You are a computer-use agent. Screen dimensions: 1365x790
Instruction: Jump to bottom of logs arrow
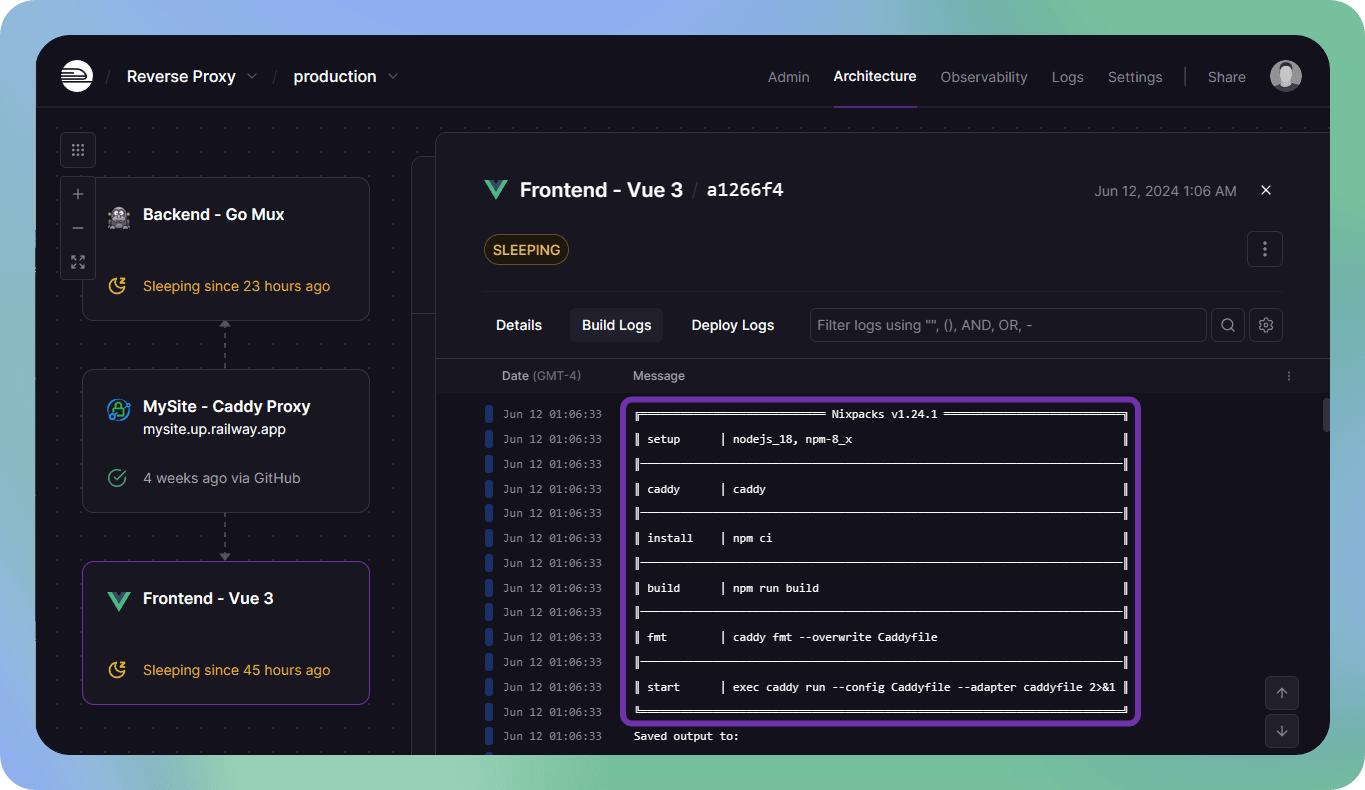(x=1282, y=731)
